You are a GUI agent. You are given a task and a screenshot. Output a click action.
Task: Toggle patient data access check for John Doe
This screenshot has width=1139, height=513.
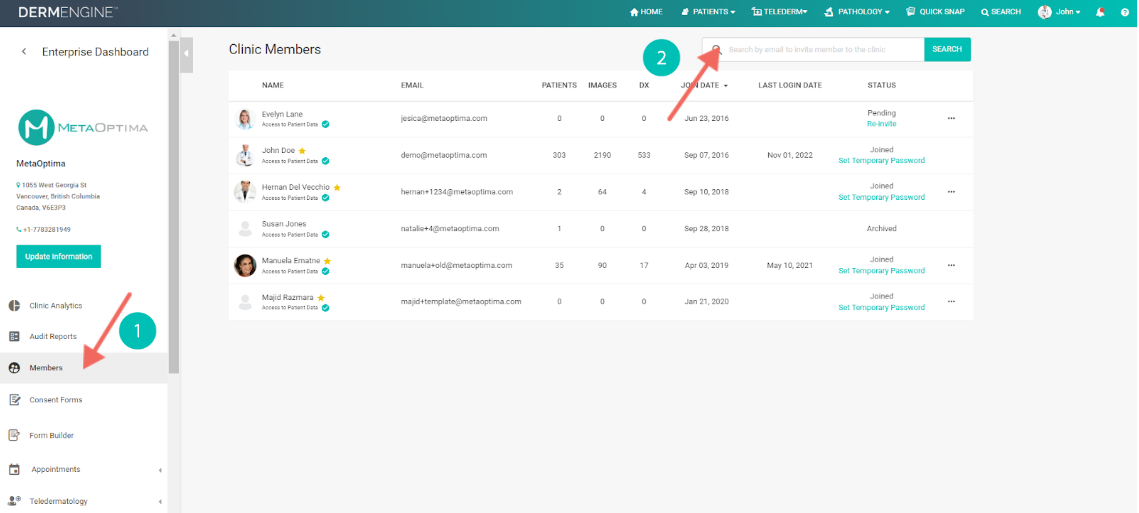(325, 161)
